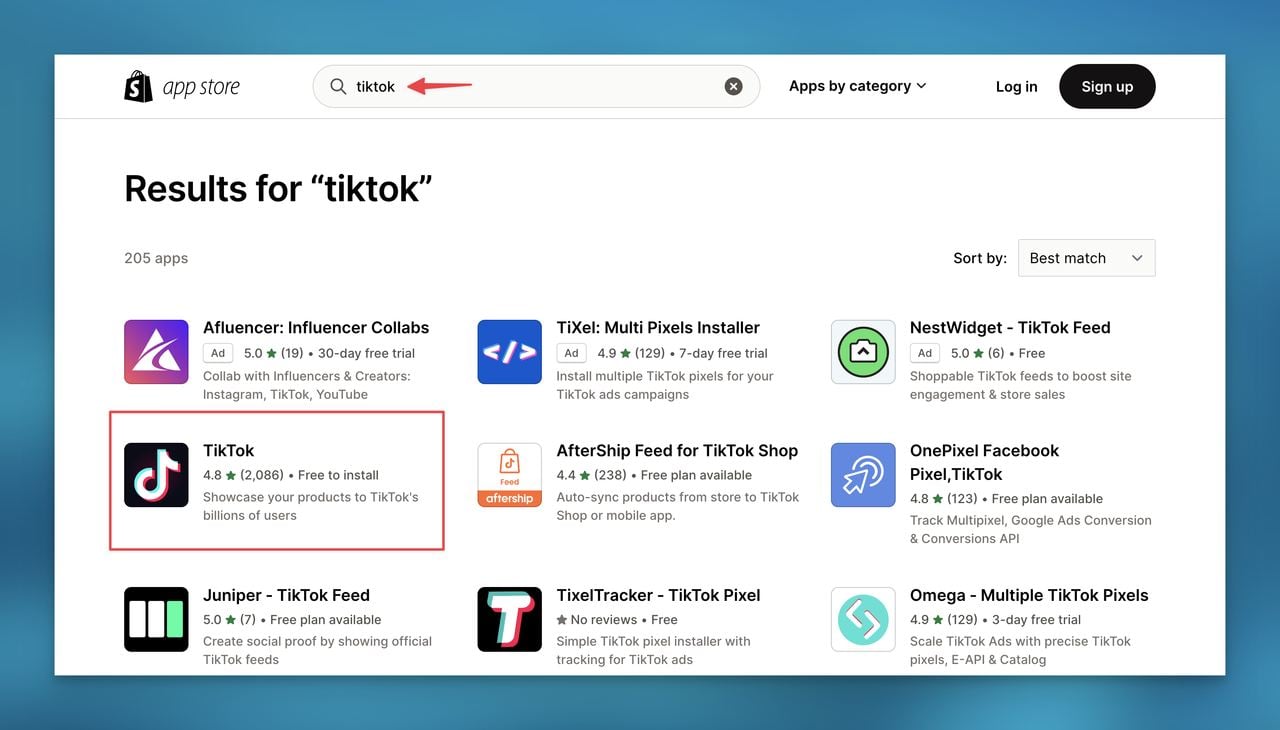1280x730 pixels.
Task: Click the TiXel Multi Pixels app icon
Action: coord(510,352)
